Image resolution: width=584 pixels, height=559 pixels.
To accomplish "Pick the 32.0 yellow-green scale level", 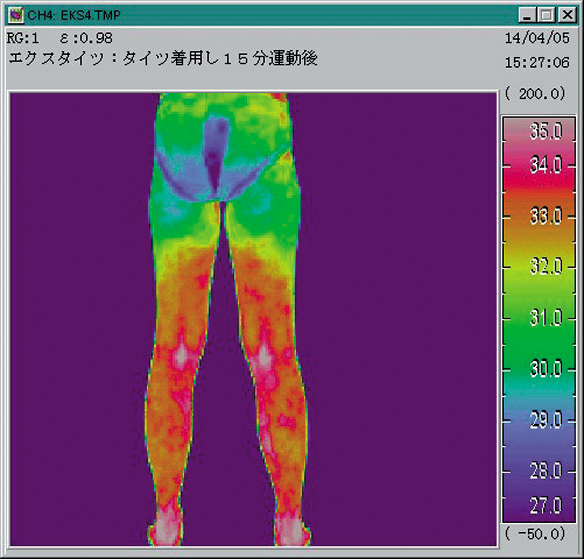I will coord(546,266).
